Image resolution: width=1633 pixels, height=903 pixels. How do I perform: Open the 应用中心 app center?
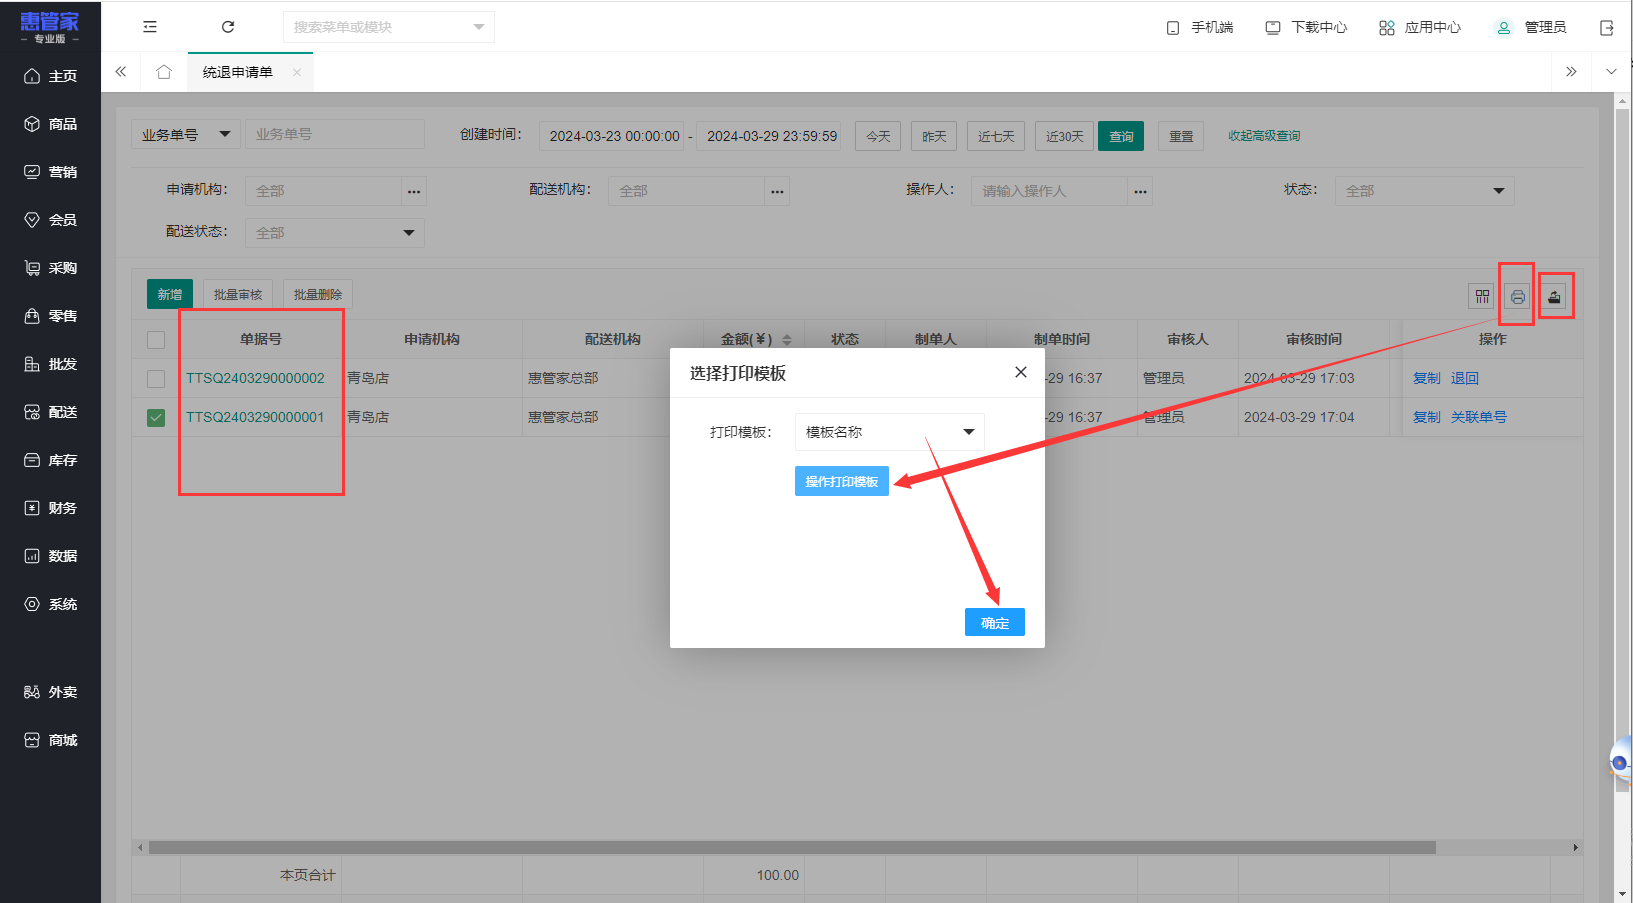[1420, 27]
